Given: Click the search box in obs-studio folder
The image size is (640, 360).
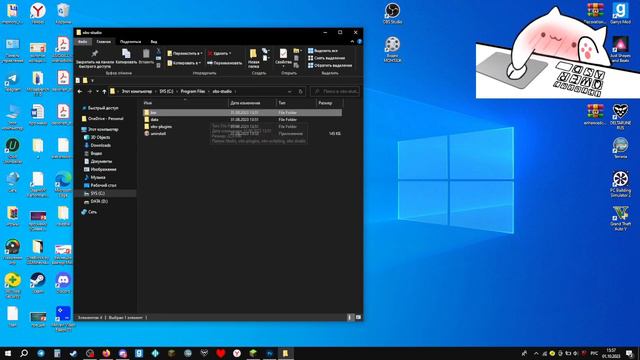Looking at the screenshot, I should 335,91.
